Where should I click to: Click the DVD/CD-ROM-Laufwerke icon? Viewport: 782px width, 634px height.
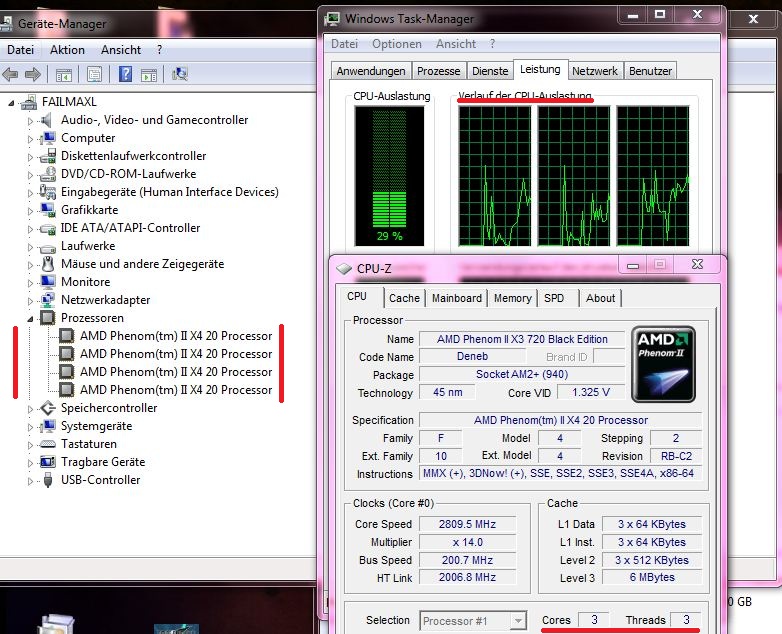[47, 174]
